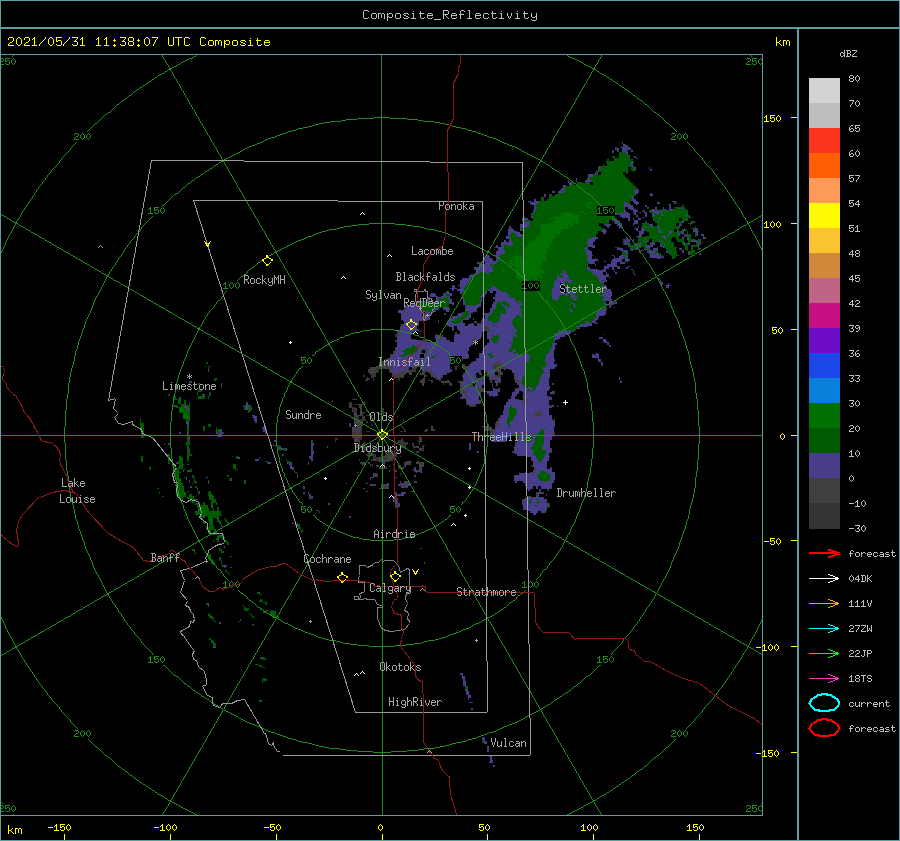Click the Olds city label
Image resolution: width=900 pixels, height=841 pixels.
click(x=381, y=417)
